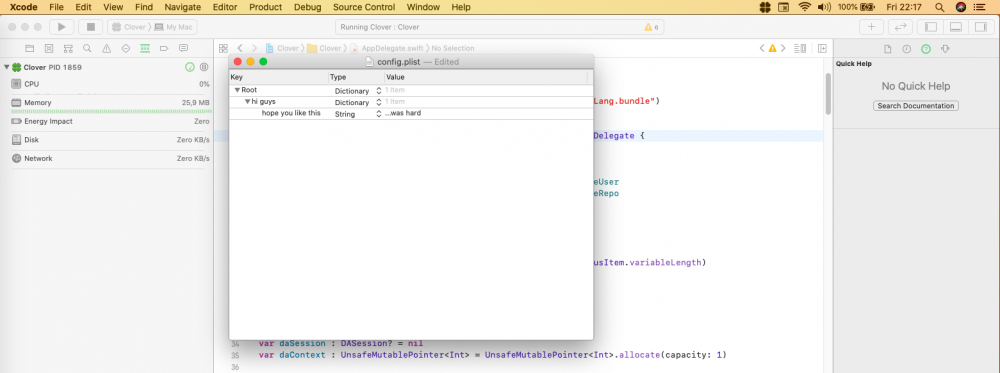Click the Wi-Fi icon in the menu bar

(804, 7)
